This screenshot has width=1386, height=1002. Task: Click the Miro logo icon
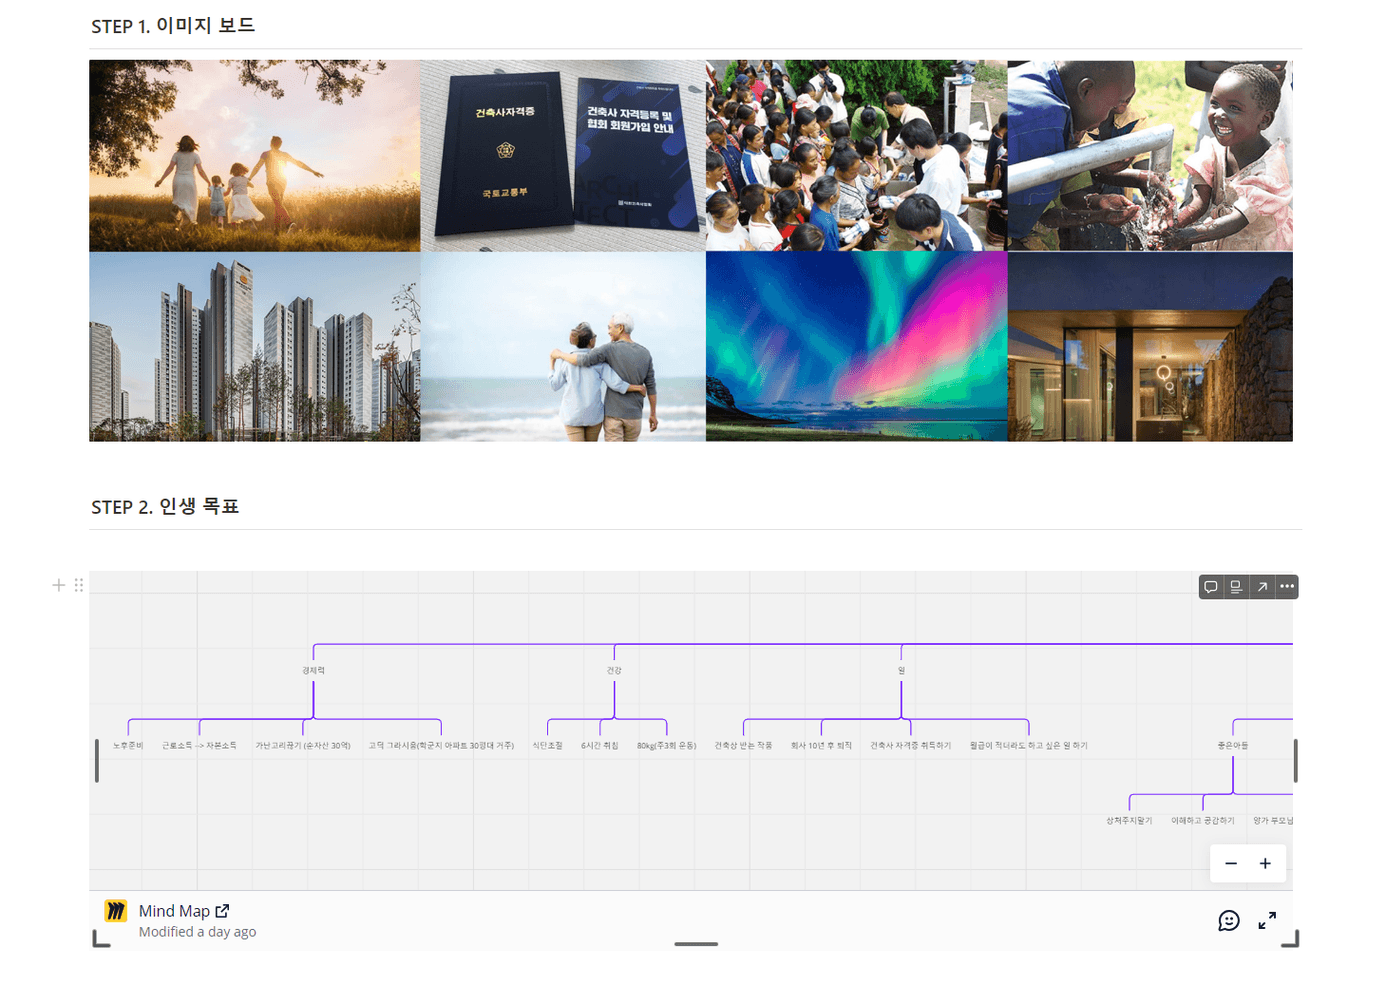(116, 911)
